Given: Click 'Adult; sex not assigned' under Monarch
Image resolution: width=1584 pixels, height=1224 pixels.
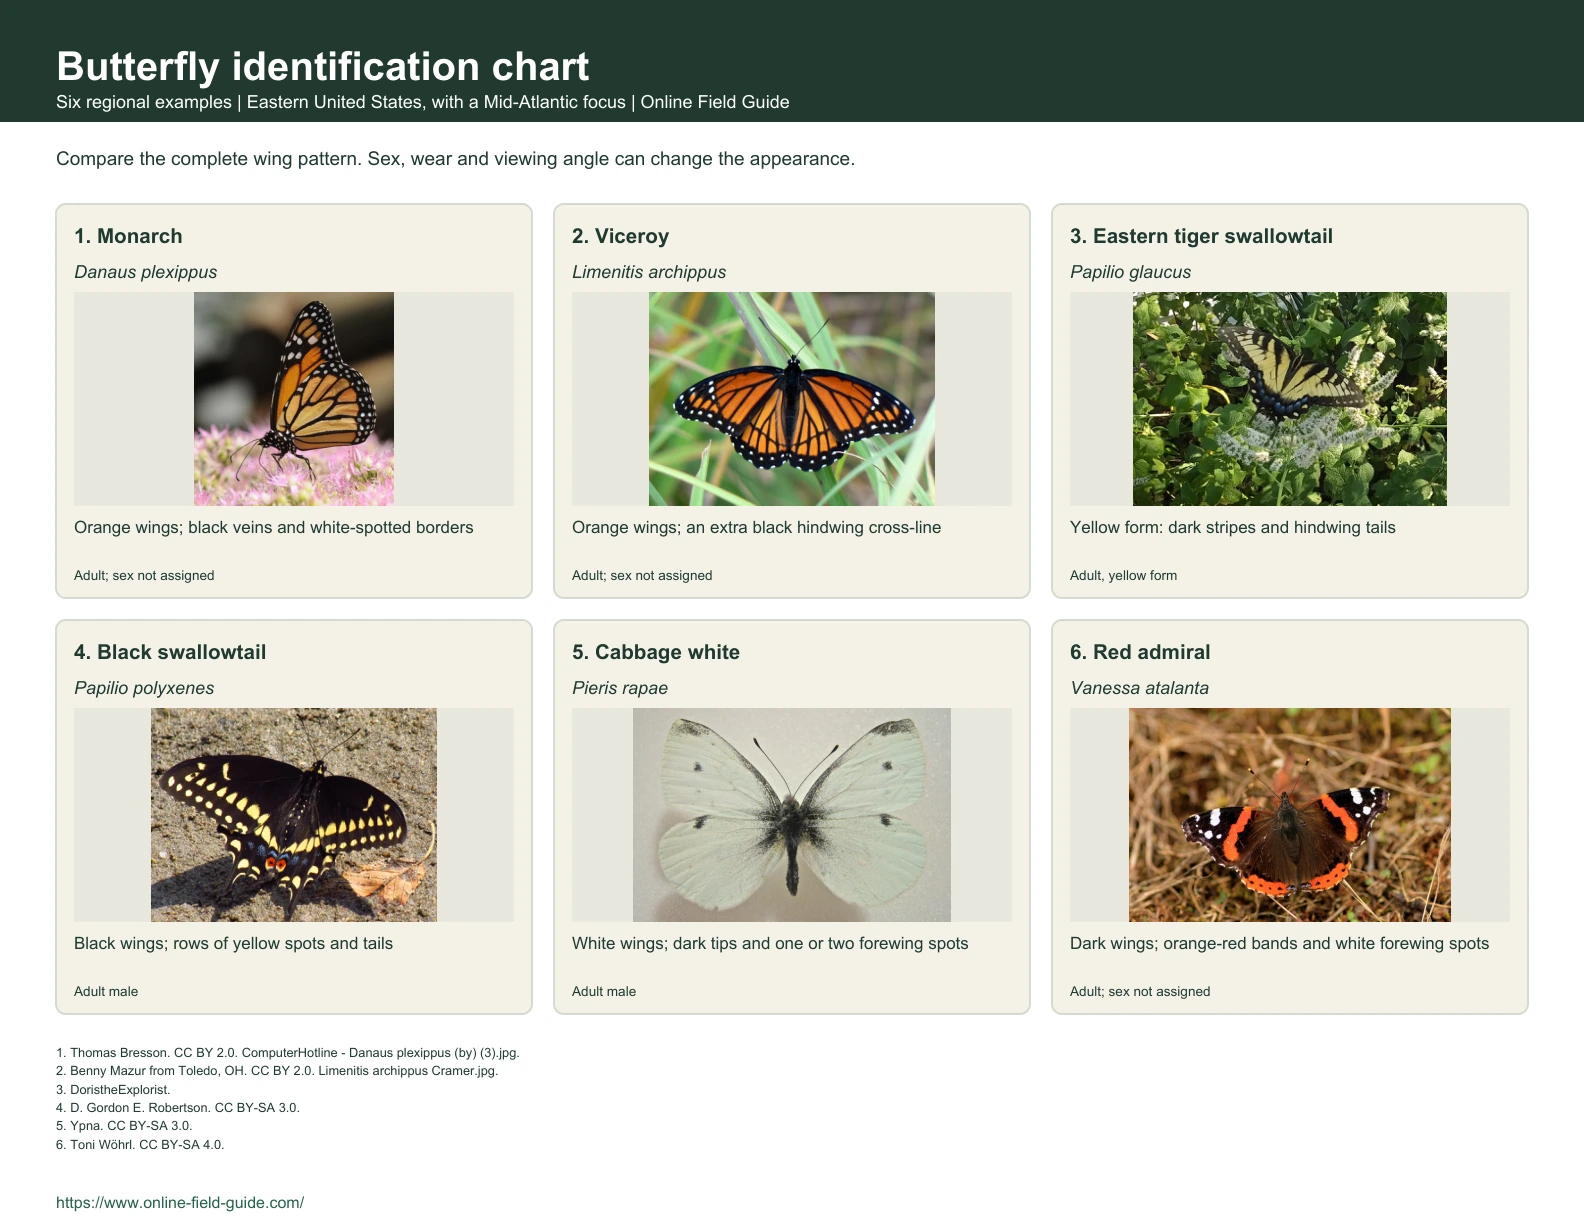Looking at the screenshot, I should (144, 575).
